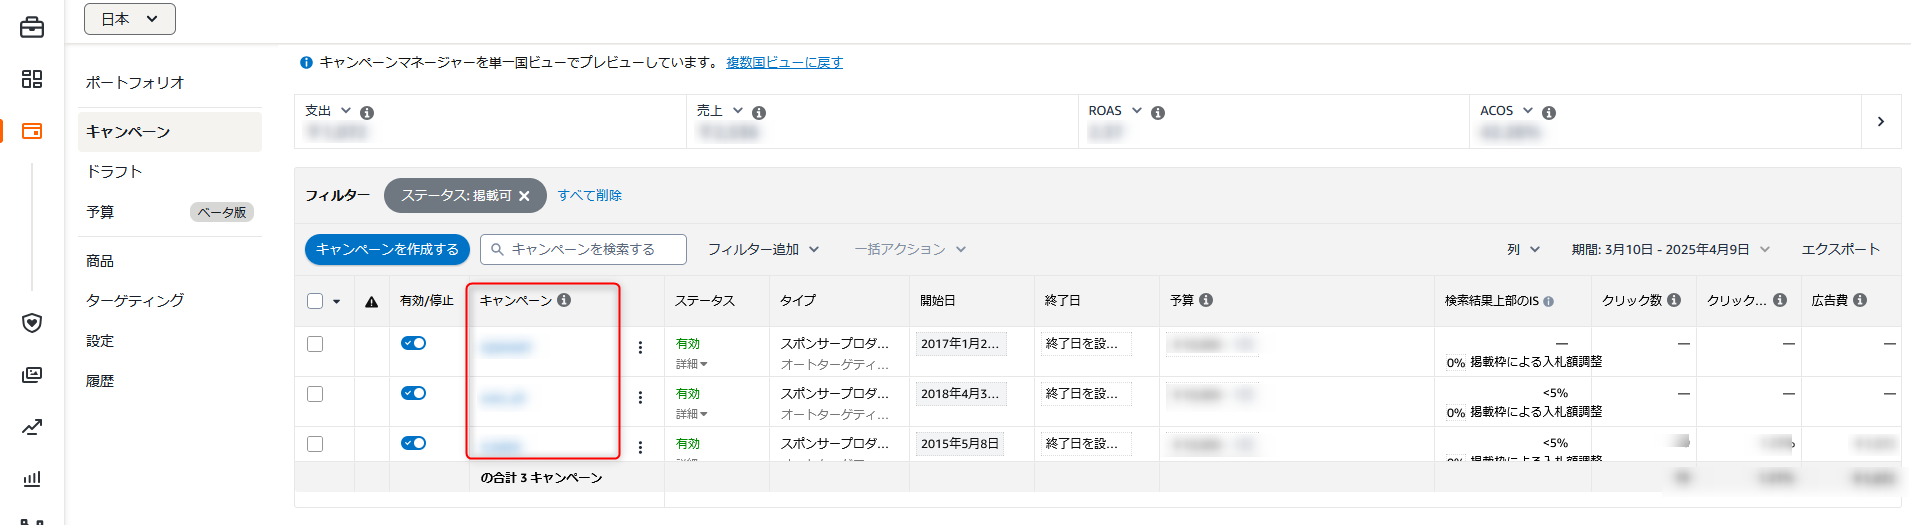Open the bar chart reports icon
This screenshot has width=1911, height=525.
32,479
